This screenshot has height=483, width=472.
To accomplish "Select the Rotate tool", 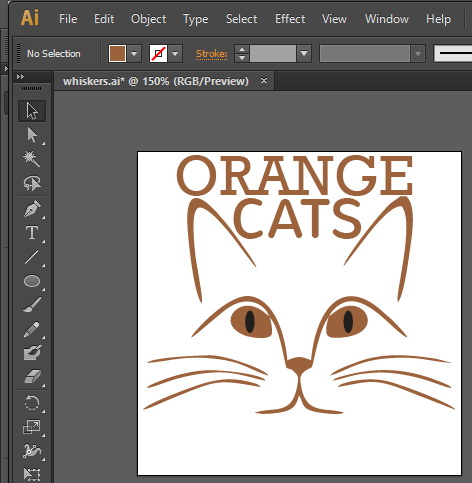I will click(32, 403).
